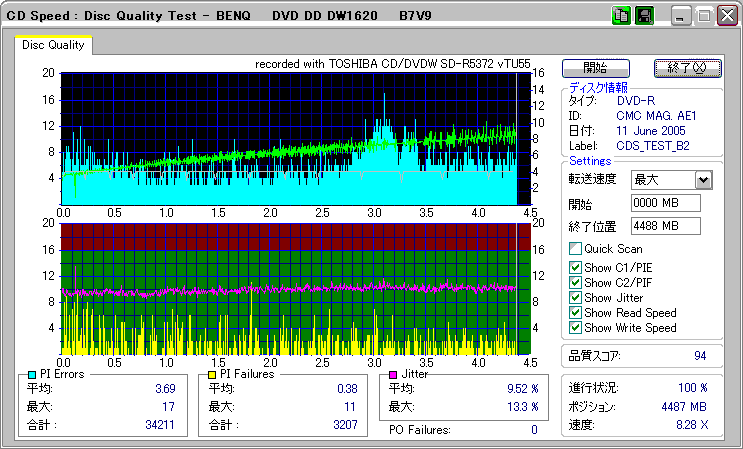The image size is (743, 449).
Task: Click the yellow PI Failures legend swatch
Action: tap(212, 374)
